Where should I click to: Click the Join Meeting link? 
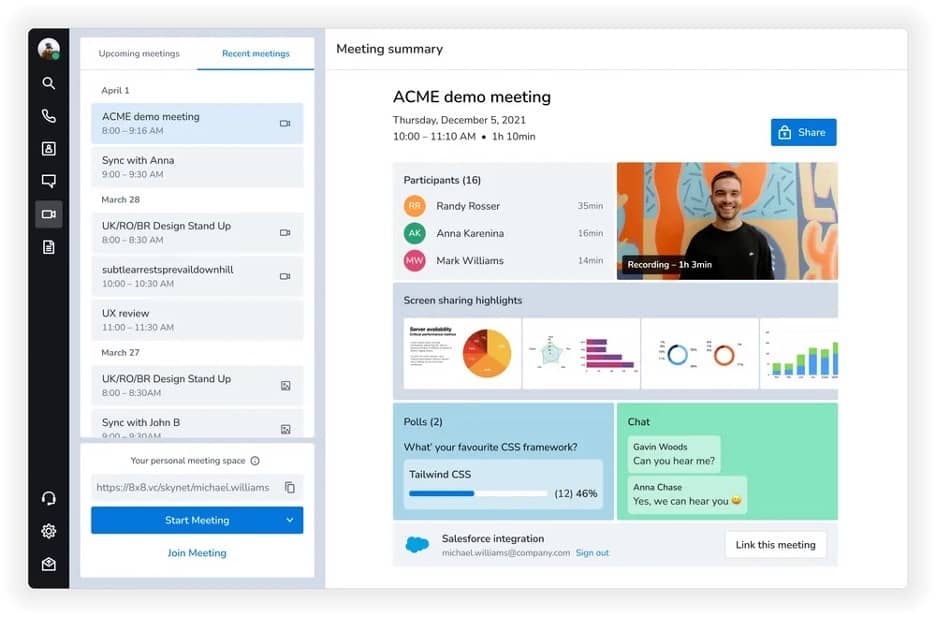click(197, 553)
